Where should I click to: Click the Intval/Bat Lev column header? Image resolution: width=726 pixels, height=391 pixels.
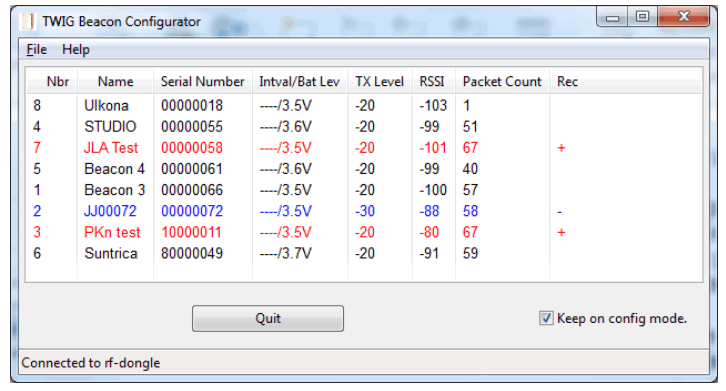(300, 82)
